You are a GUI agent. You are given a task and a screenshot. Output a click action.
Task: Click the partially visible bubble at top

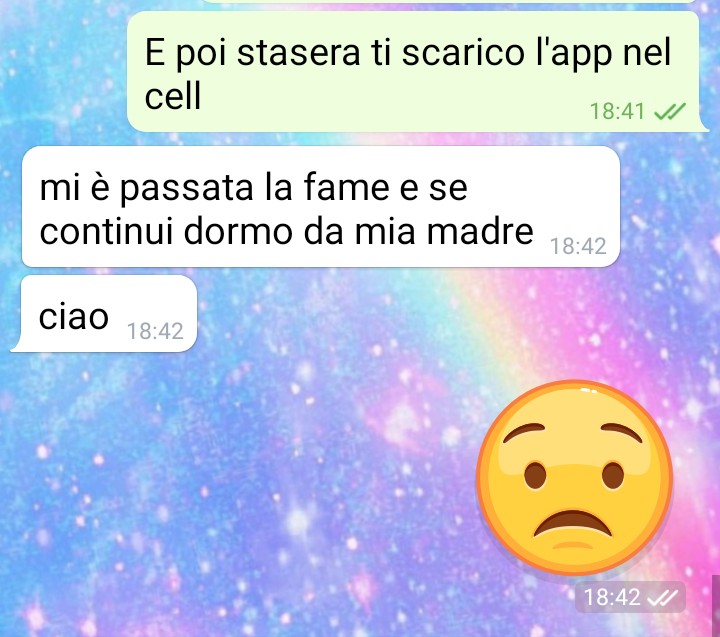[x=450, y=1]
